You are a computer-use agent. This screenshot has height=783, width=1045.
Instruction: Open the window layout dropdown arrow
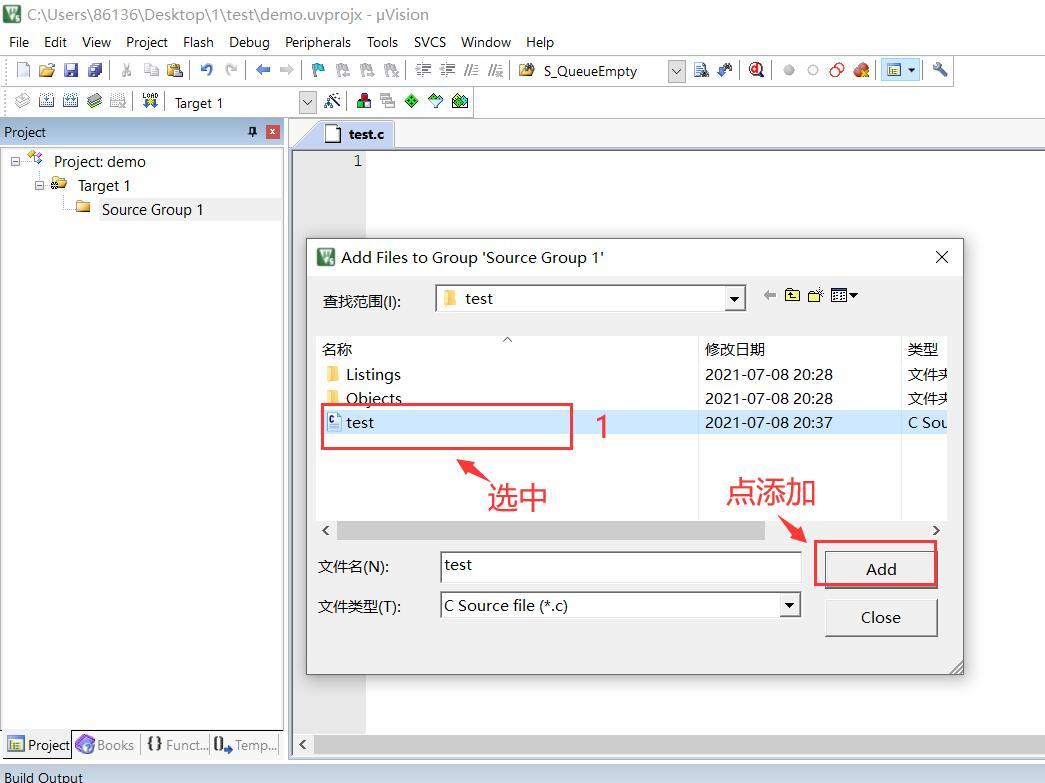pyautogui.click(x=912, y=70)
